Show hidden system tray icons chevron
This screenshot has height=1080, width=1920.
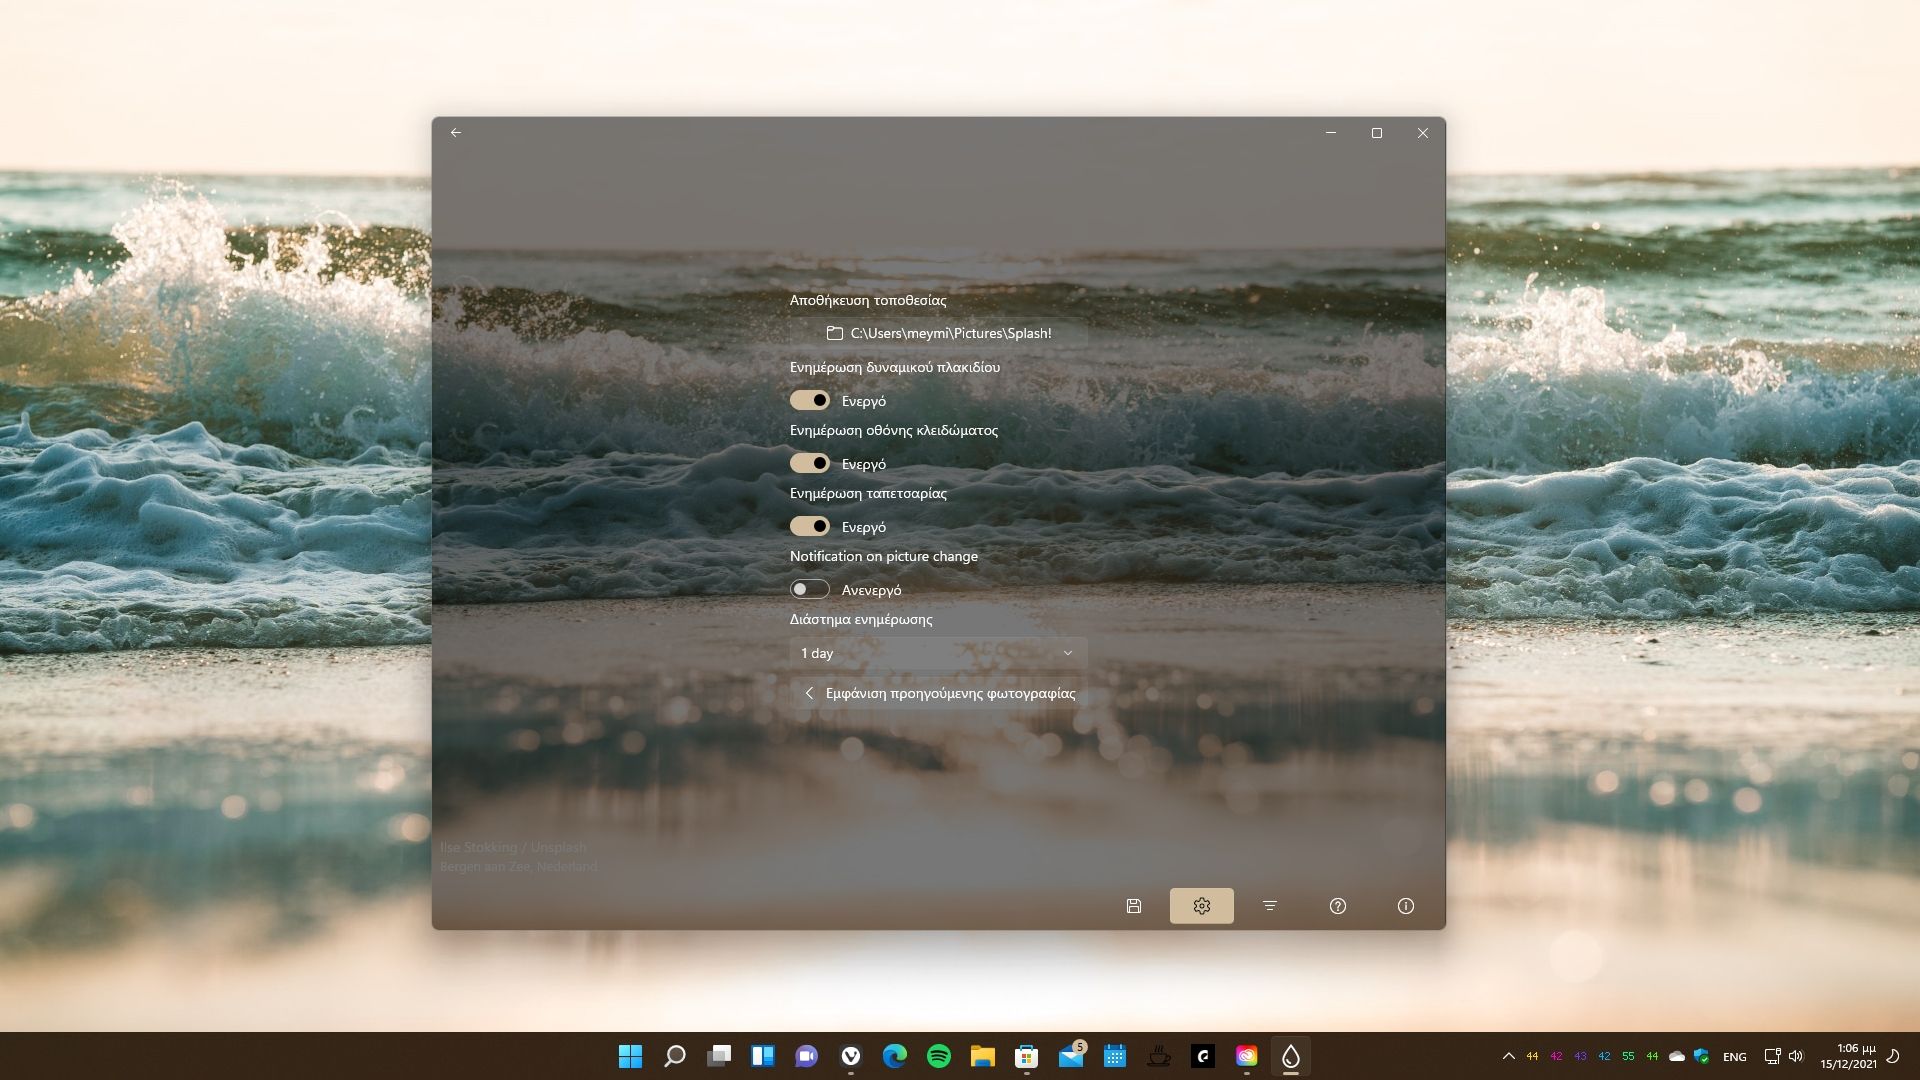[1508, 1056]
